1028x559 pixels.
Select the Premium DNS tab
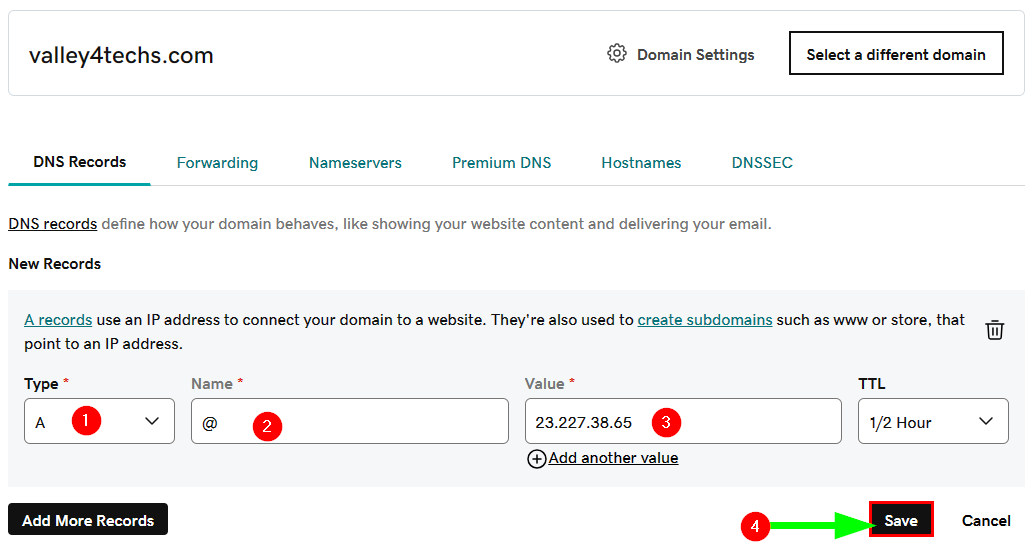pos(501,163)
